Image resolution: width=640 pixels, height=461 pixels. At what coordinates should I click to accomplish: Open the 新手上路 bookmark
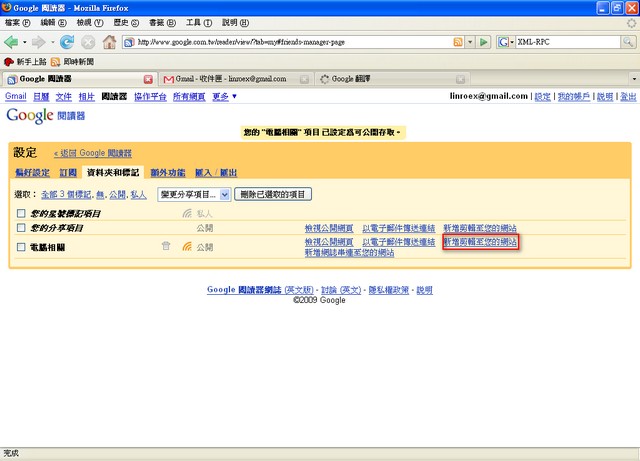point(25,62)
